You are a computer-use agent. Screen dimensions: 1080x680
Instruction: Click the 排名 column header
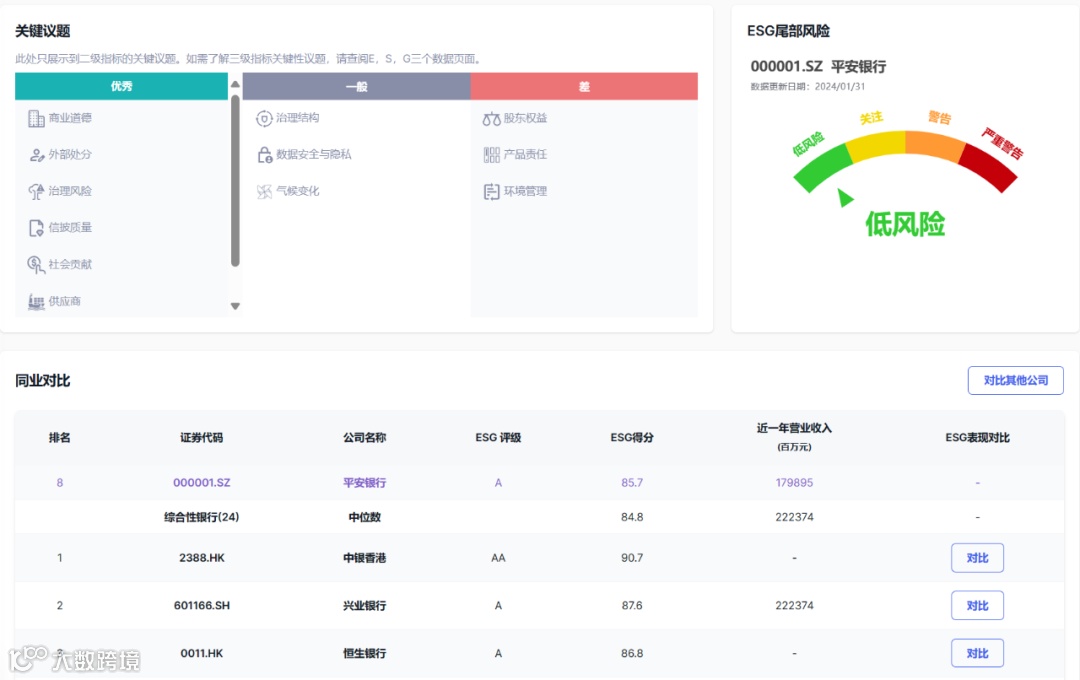pos(59,437)
